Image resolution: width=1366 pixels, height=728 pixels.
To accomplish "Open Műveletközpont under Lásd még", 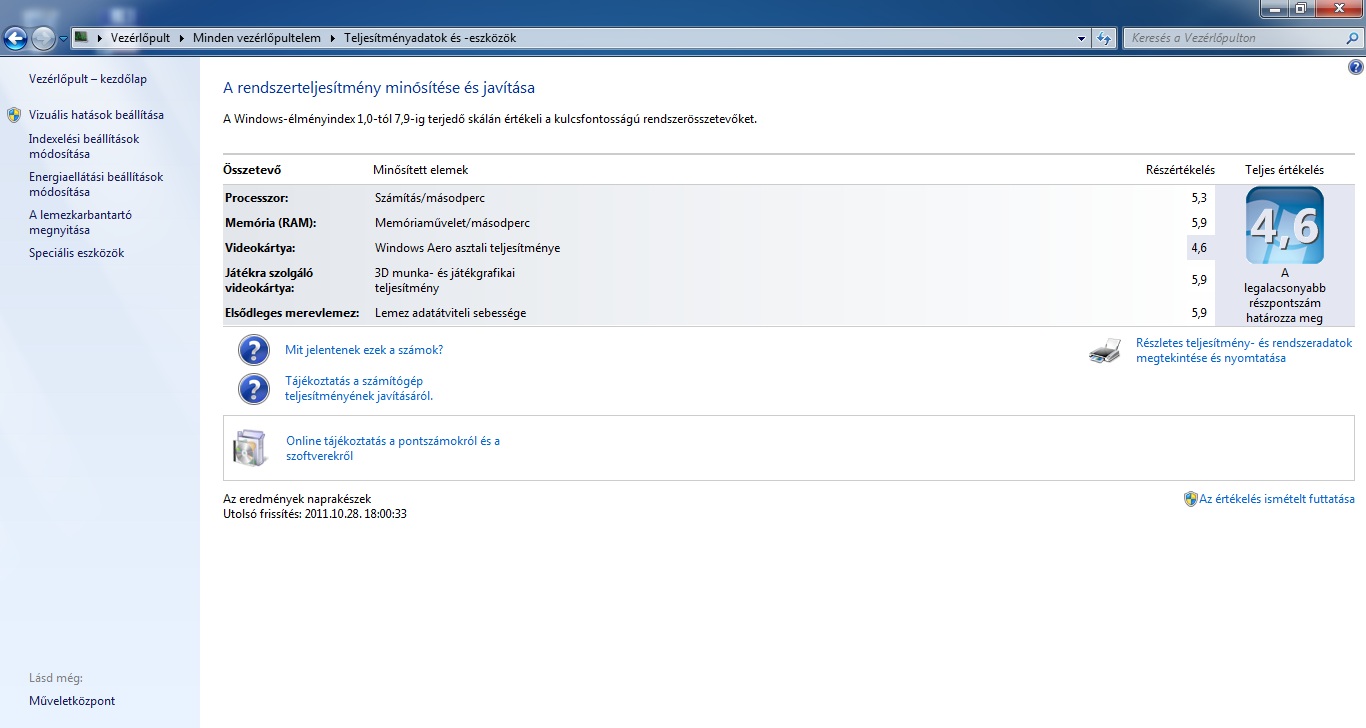I will [x=72, y=701].
